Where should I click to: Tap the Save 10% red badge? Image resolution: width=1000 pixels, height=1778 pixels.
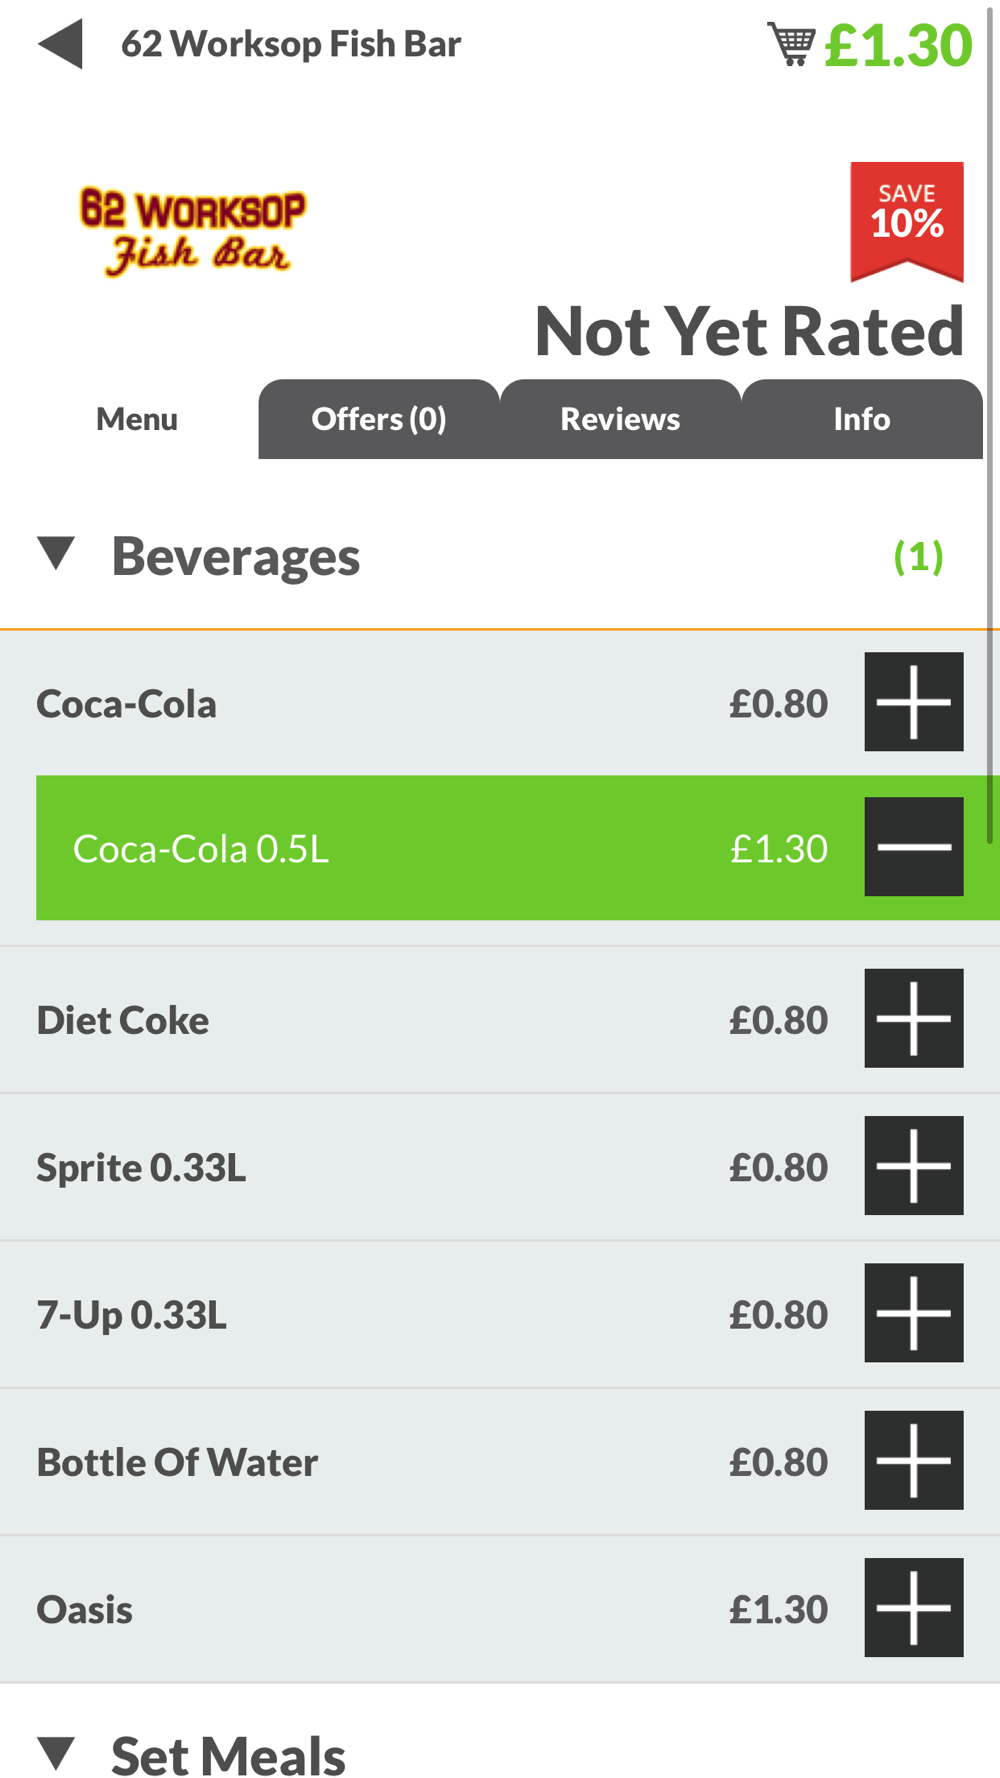907,221
